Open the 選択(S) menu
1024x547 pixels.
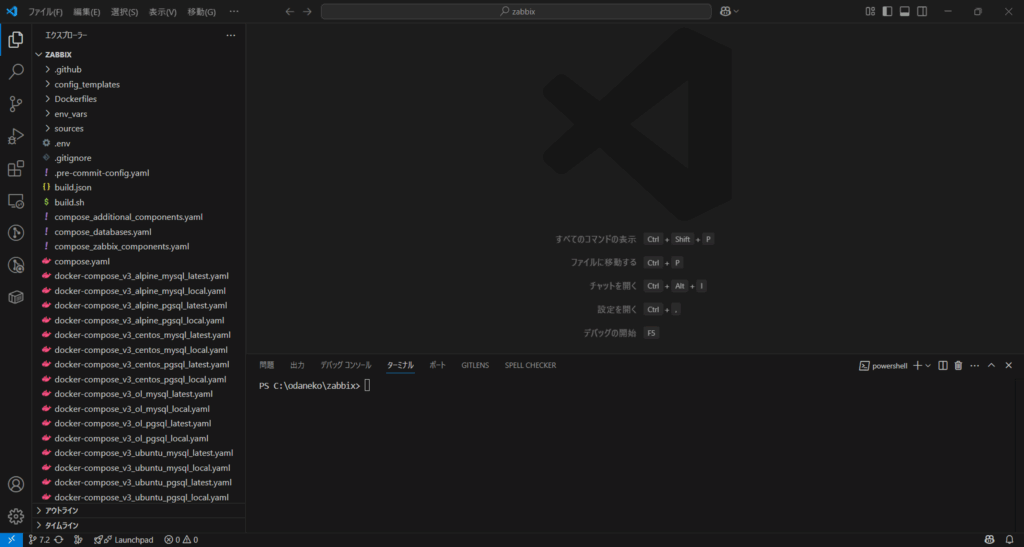pyautogui.click(x=124, y=12)
